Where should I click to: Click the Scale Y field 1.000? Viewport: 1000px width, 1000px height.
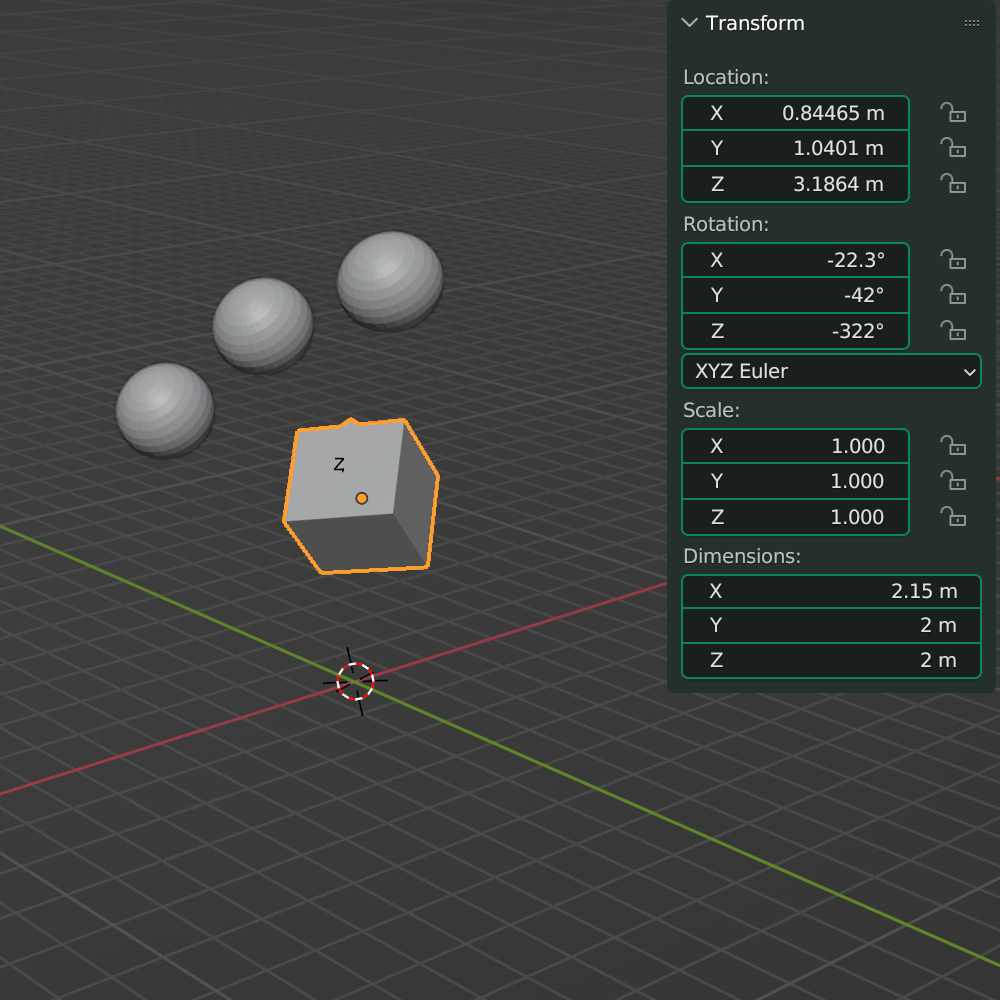click(795, 481)
